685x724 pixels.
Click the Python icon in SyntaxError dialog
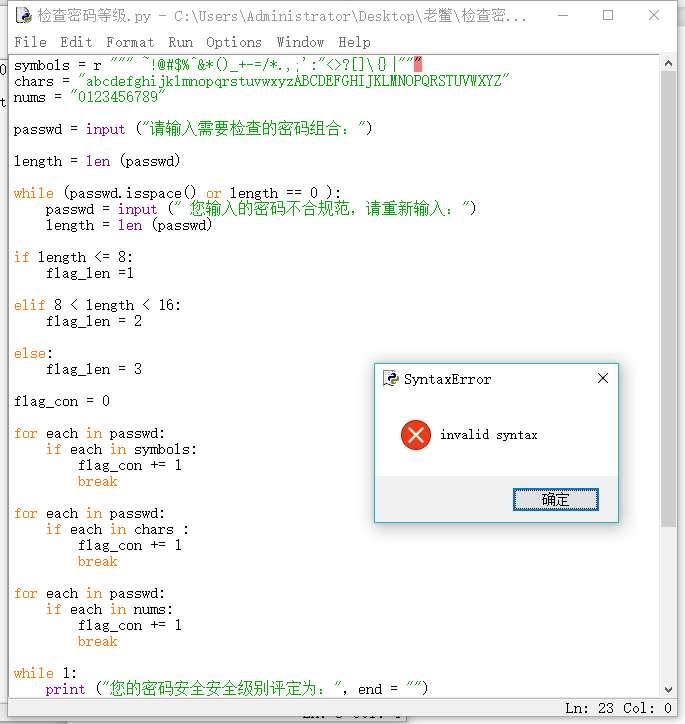(x=391, y=379)
